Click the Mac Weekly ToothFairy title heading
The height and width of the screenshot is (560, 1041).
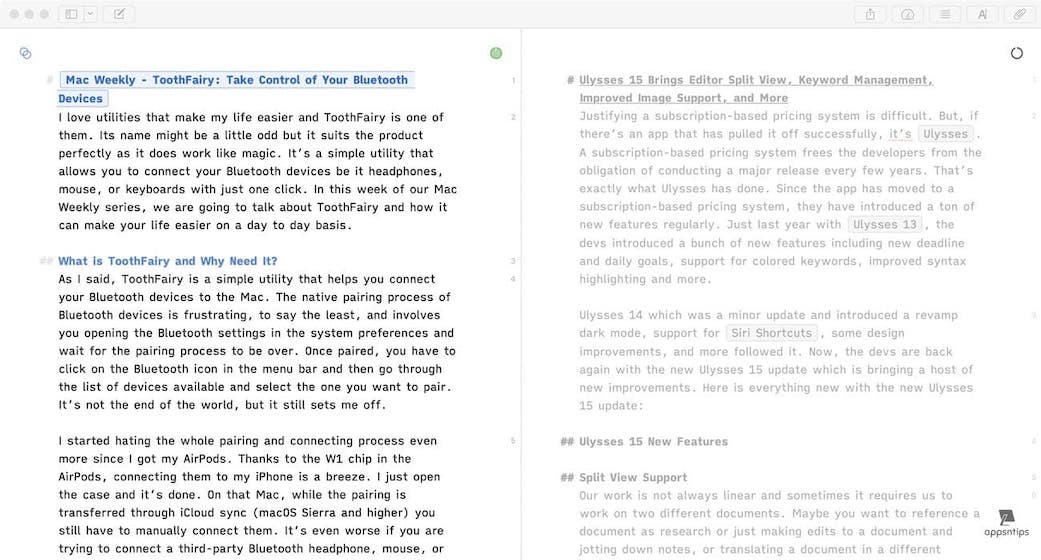click(x=236, y=80)
